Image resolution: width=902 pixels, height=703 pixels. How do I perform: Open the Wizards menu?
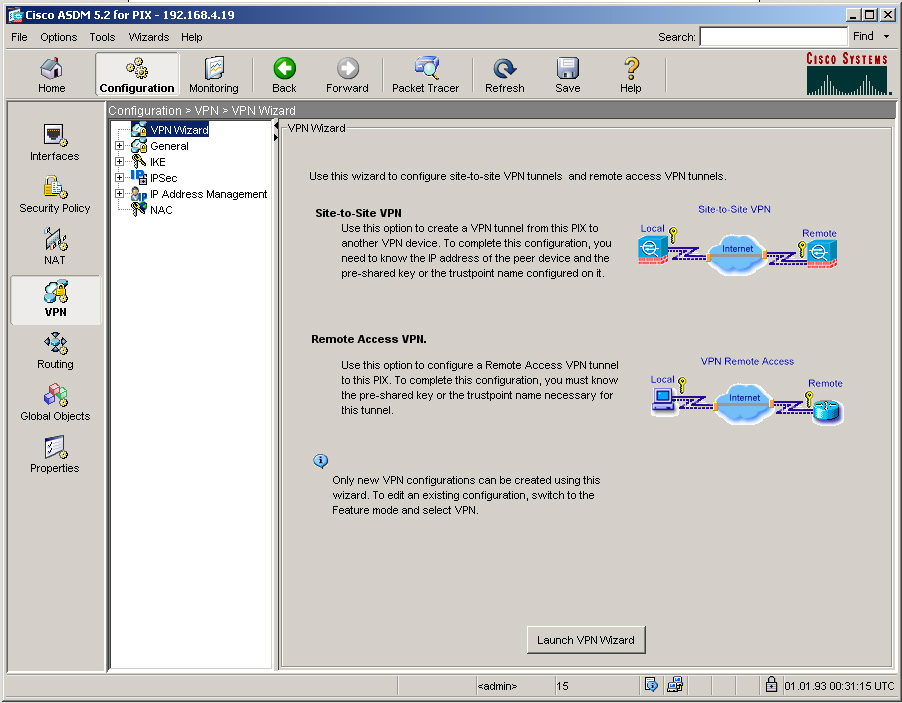point(149,37)
